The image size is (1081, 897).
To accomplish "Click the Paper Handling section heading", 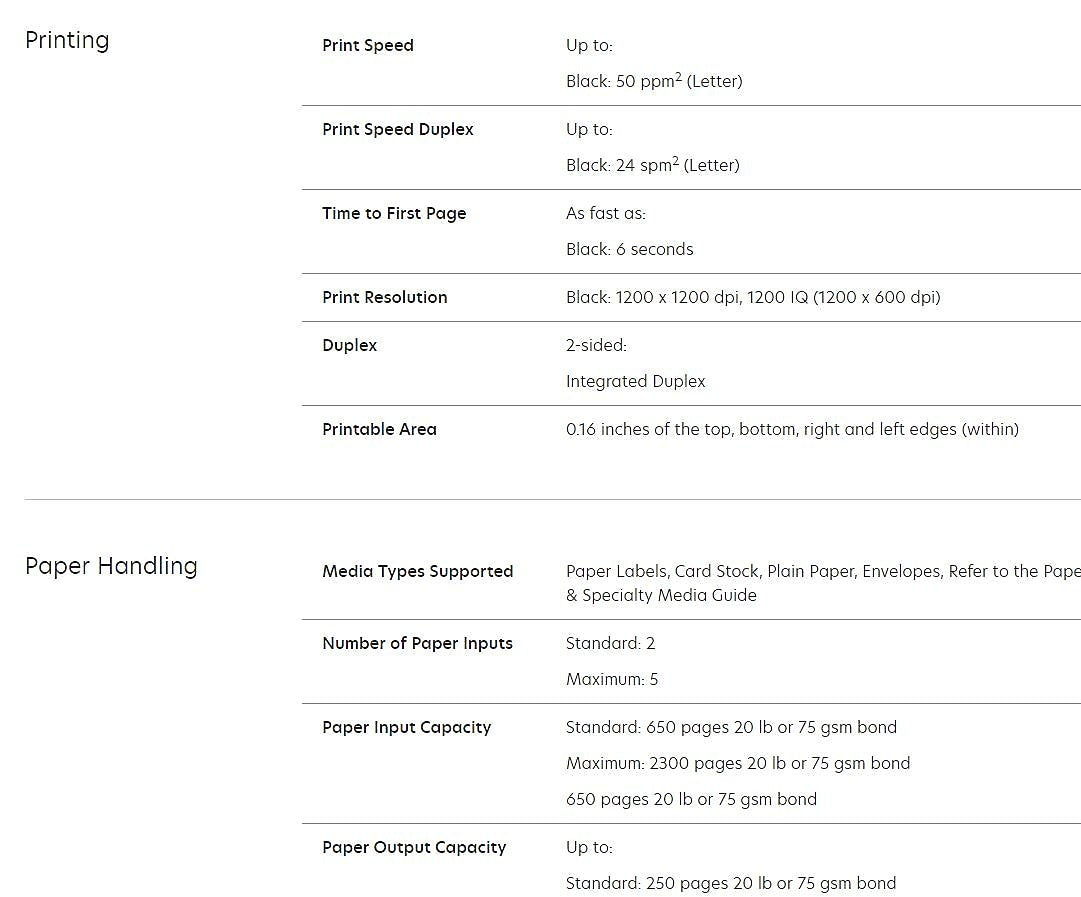I will [111, 566].
